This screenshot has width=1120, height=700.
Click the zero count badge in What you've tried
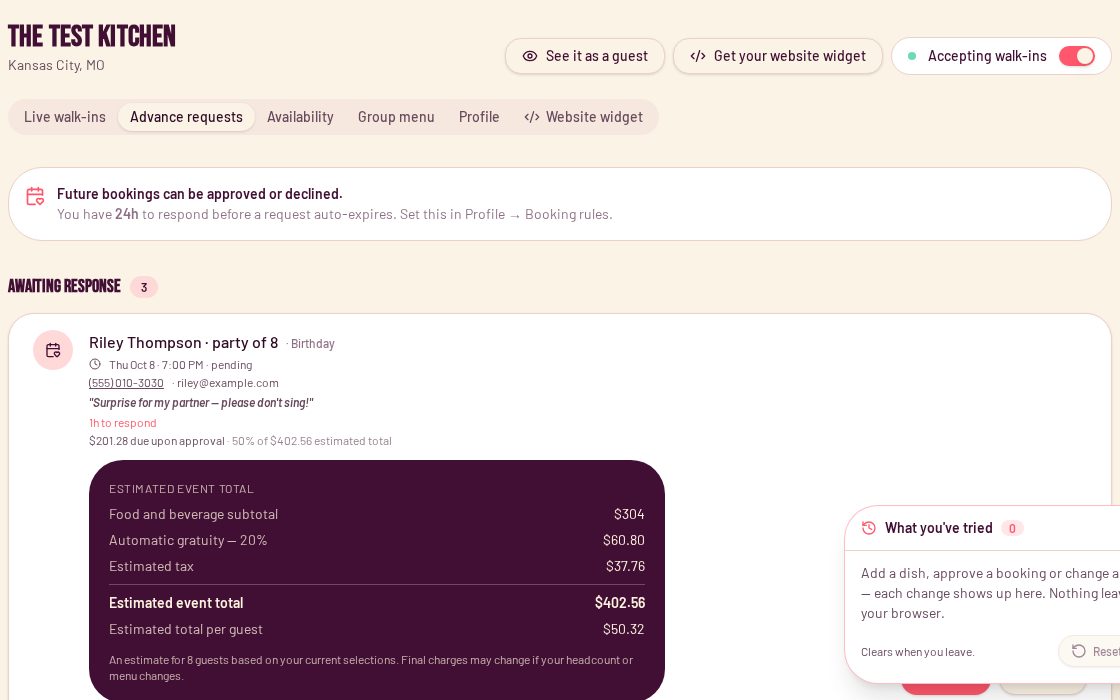pos(1012,528)
